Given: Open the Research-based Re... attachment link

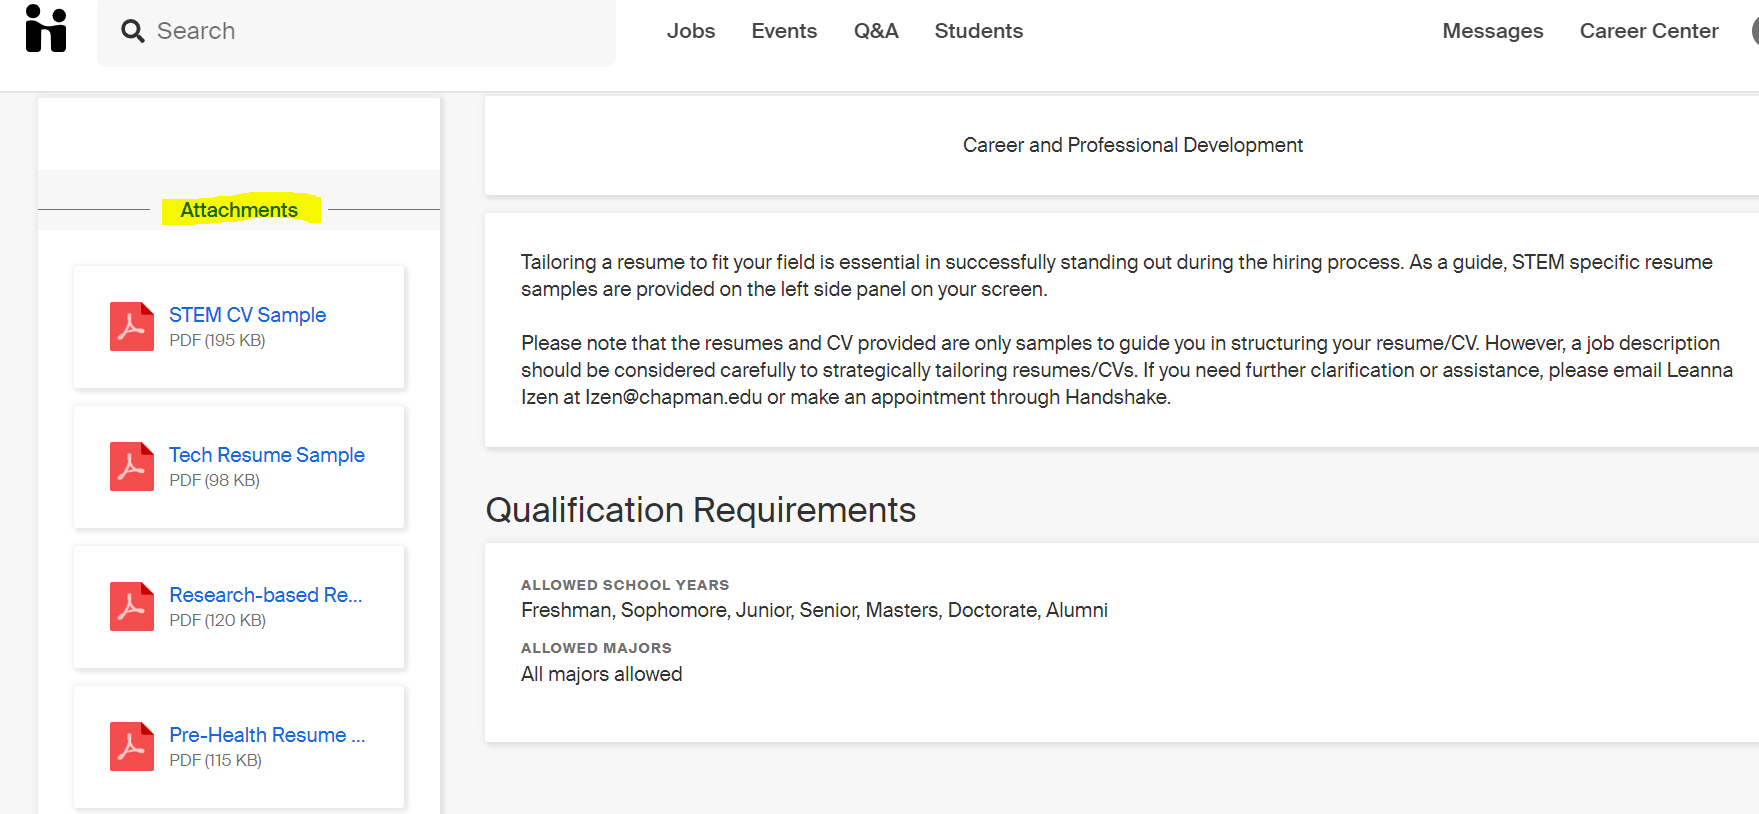Looking at the screenshot, I should coord(266,595).
